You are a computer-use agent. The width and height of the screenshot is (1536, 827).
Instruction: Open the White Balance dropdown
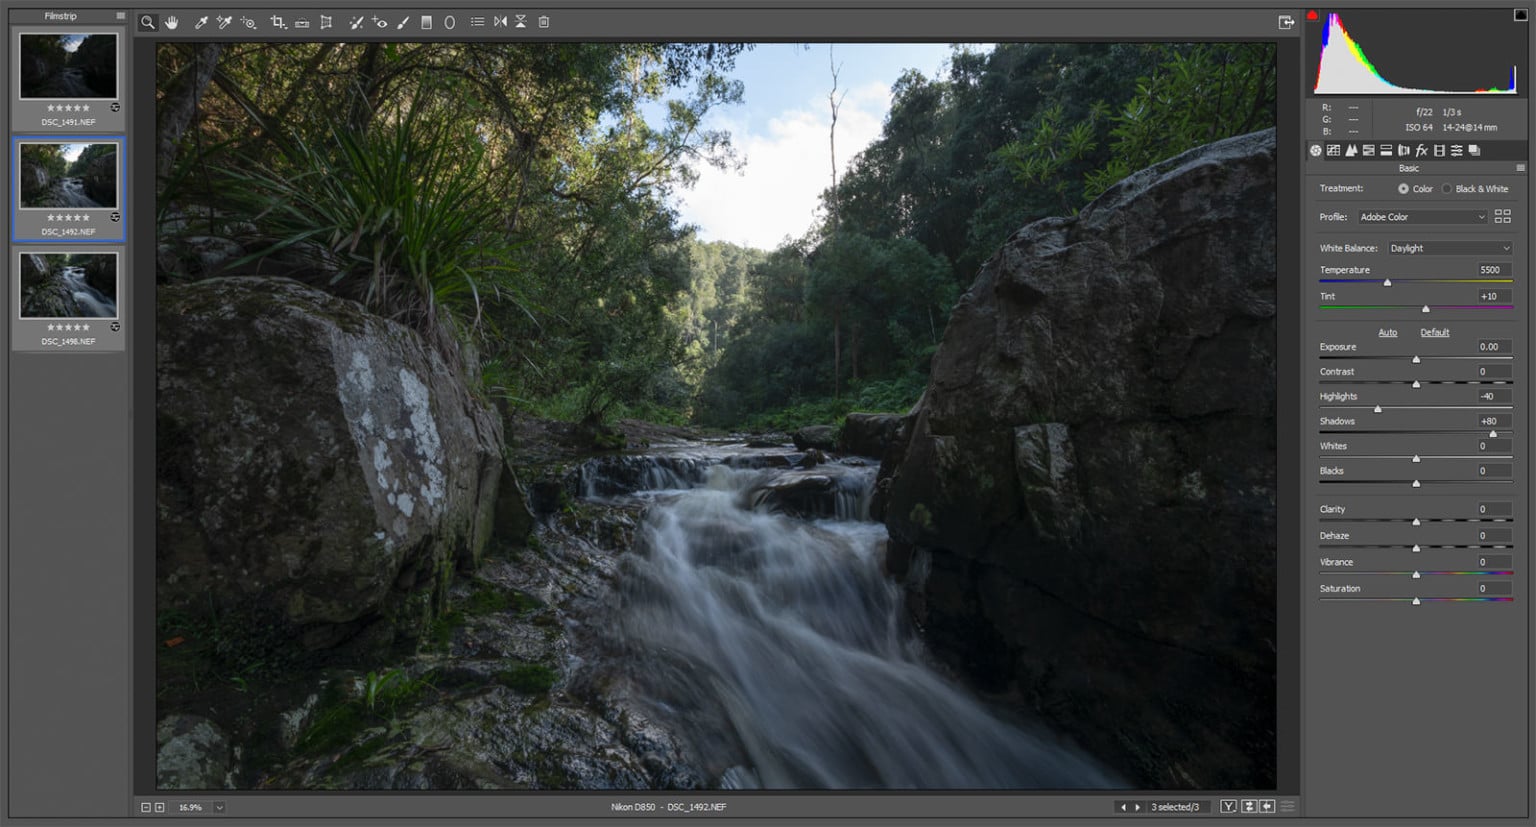tap(1448, 247)
